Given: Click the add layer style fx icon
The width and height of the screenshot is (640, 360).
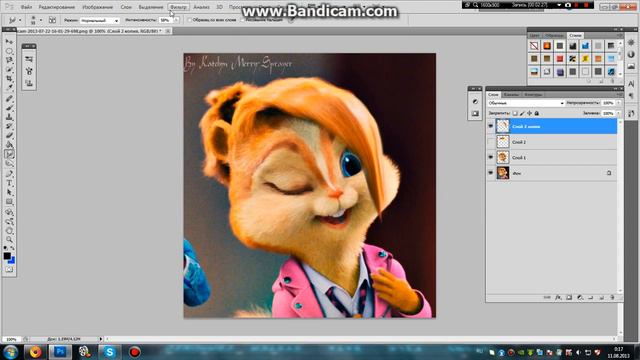Looking at the screenshot, I should tap(558, 298).
